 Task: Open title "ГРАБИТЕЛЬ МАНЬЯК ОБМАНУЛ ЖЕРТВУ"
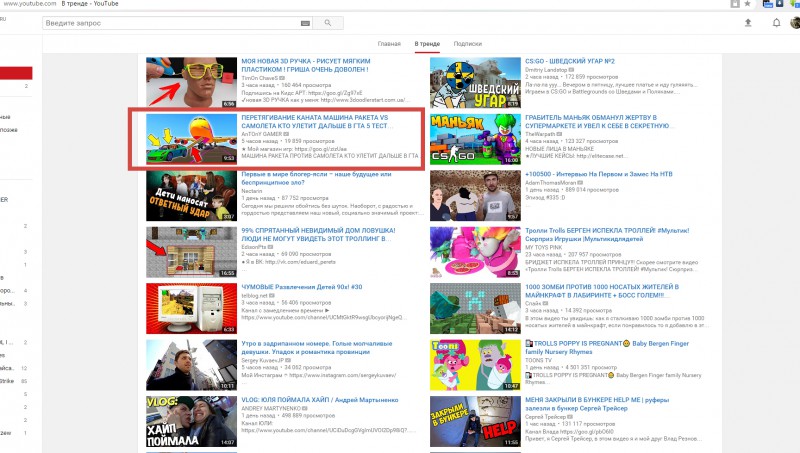[x=597, y=121]
